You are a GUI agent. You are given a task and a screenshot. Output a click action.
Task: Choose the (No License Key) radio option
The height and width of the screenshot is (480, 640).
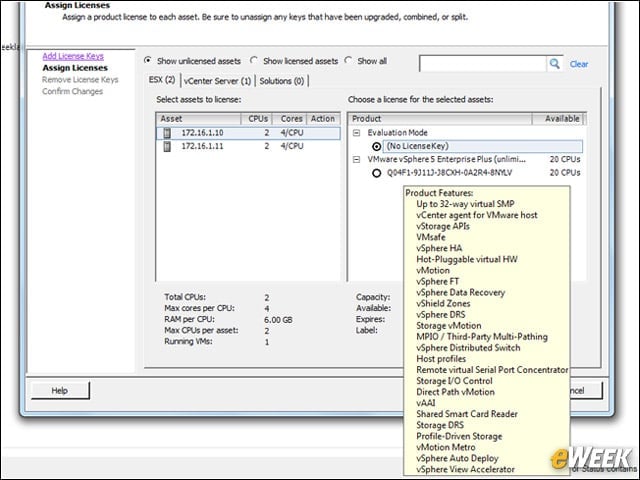click(376, 146)
